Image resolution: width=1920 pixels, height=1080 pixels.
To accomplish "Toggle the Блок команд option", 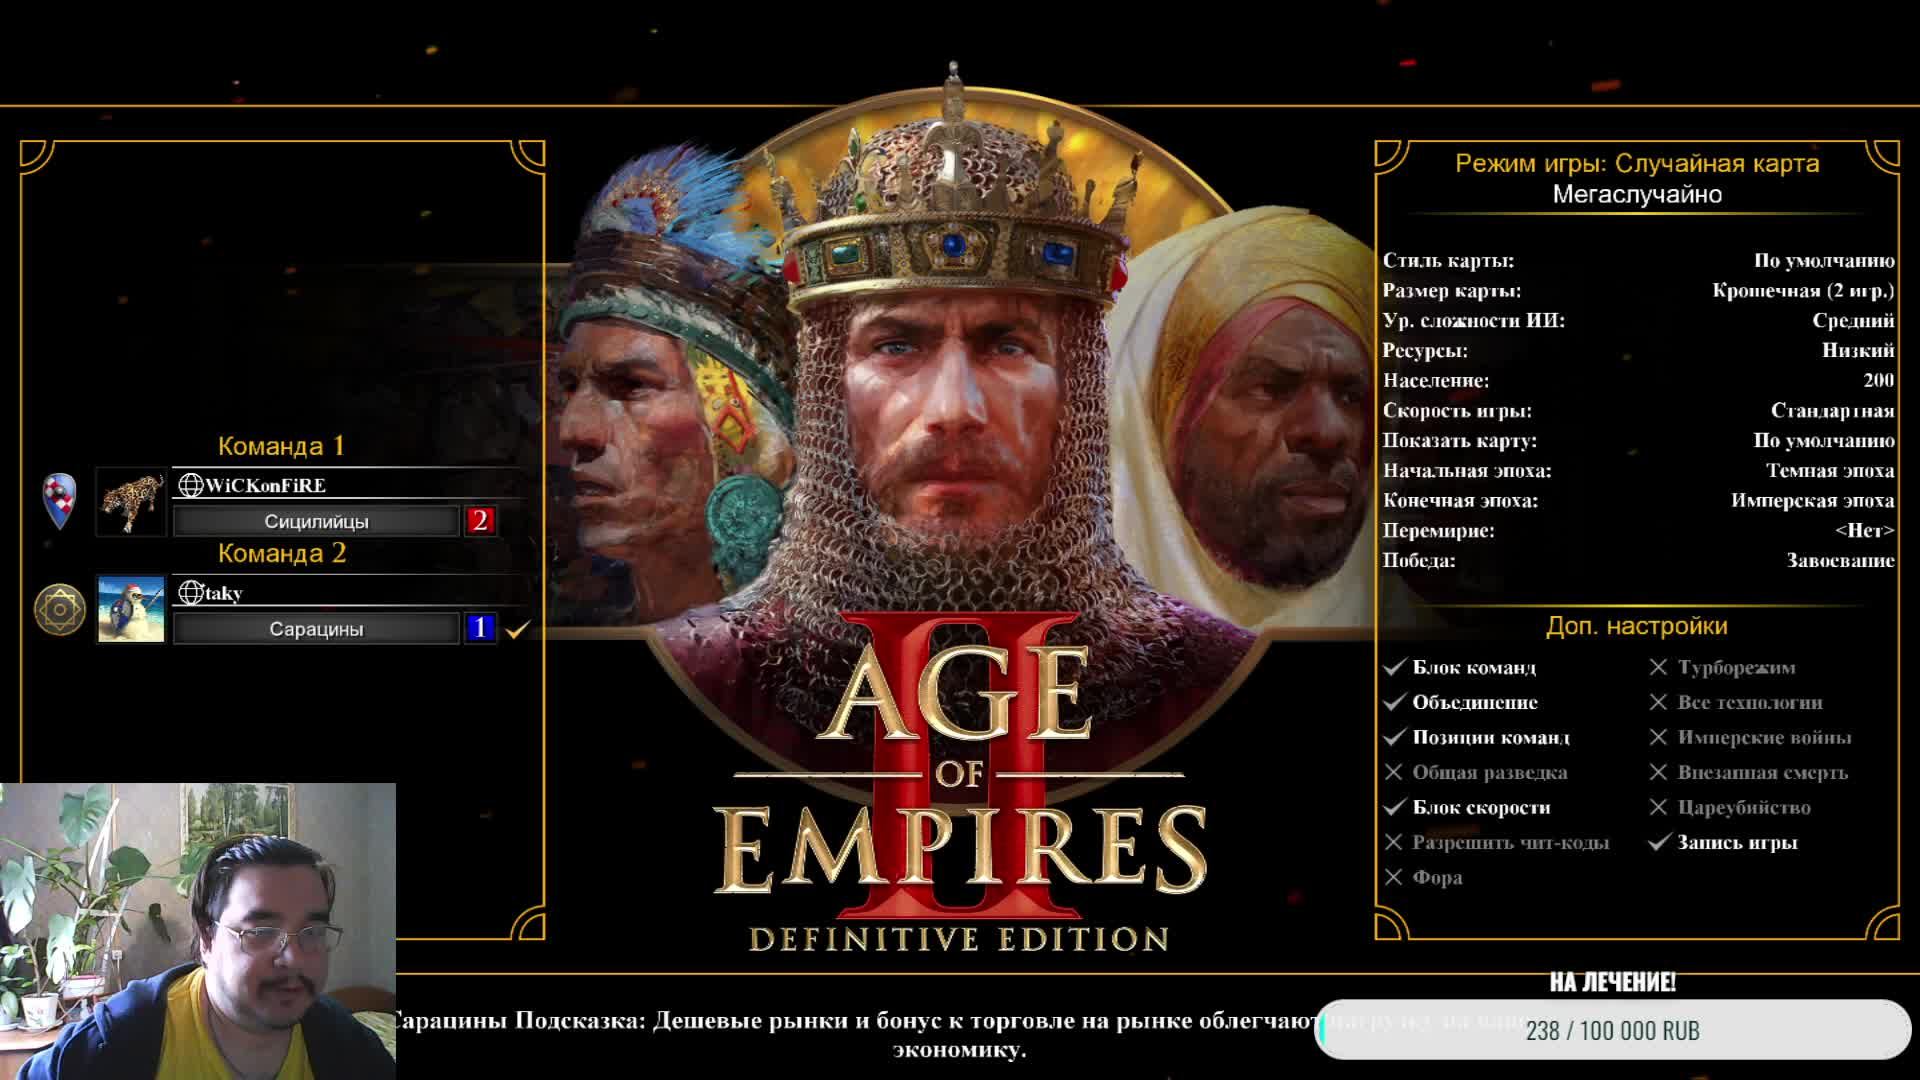I will pos(1473,667).
